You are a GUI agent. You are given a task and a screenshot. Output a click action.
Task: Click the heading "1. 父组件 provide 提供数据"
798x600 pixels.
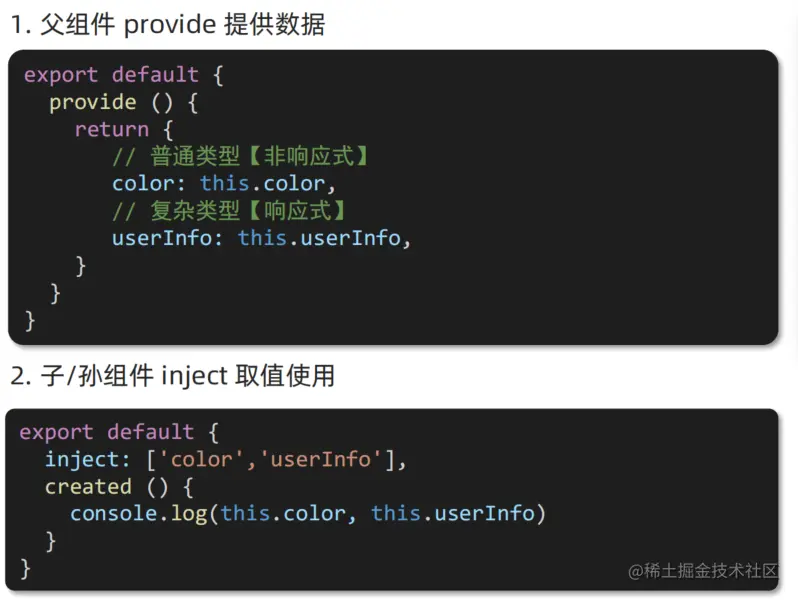168,24
